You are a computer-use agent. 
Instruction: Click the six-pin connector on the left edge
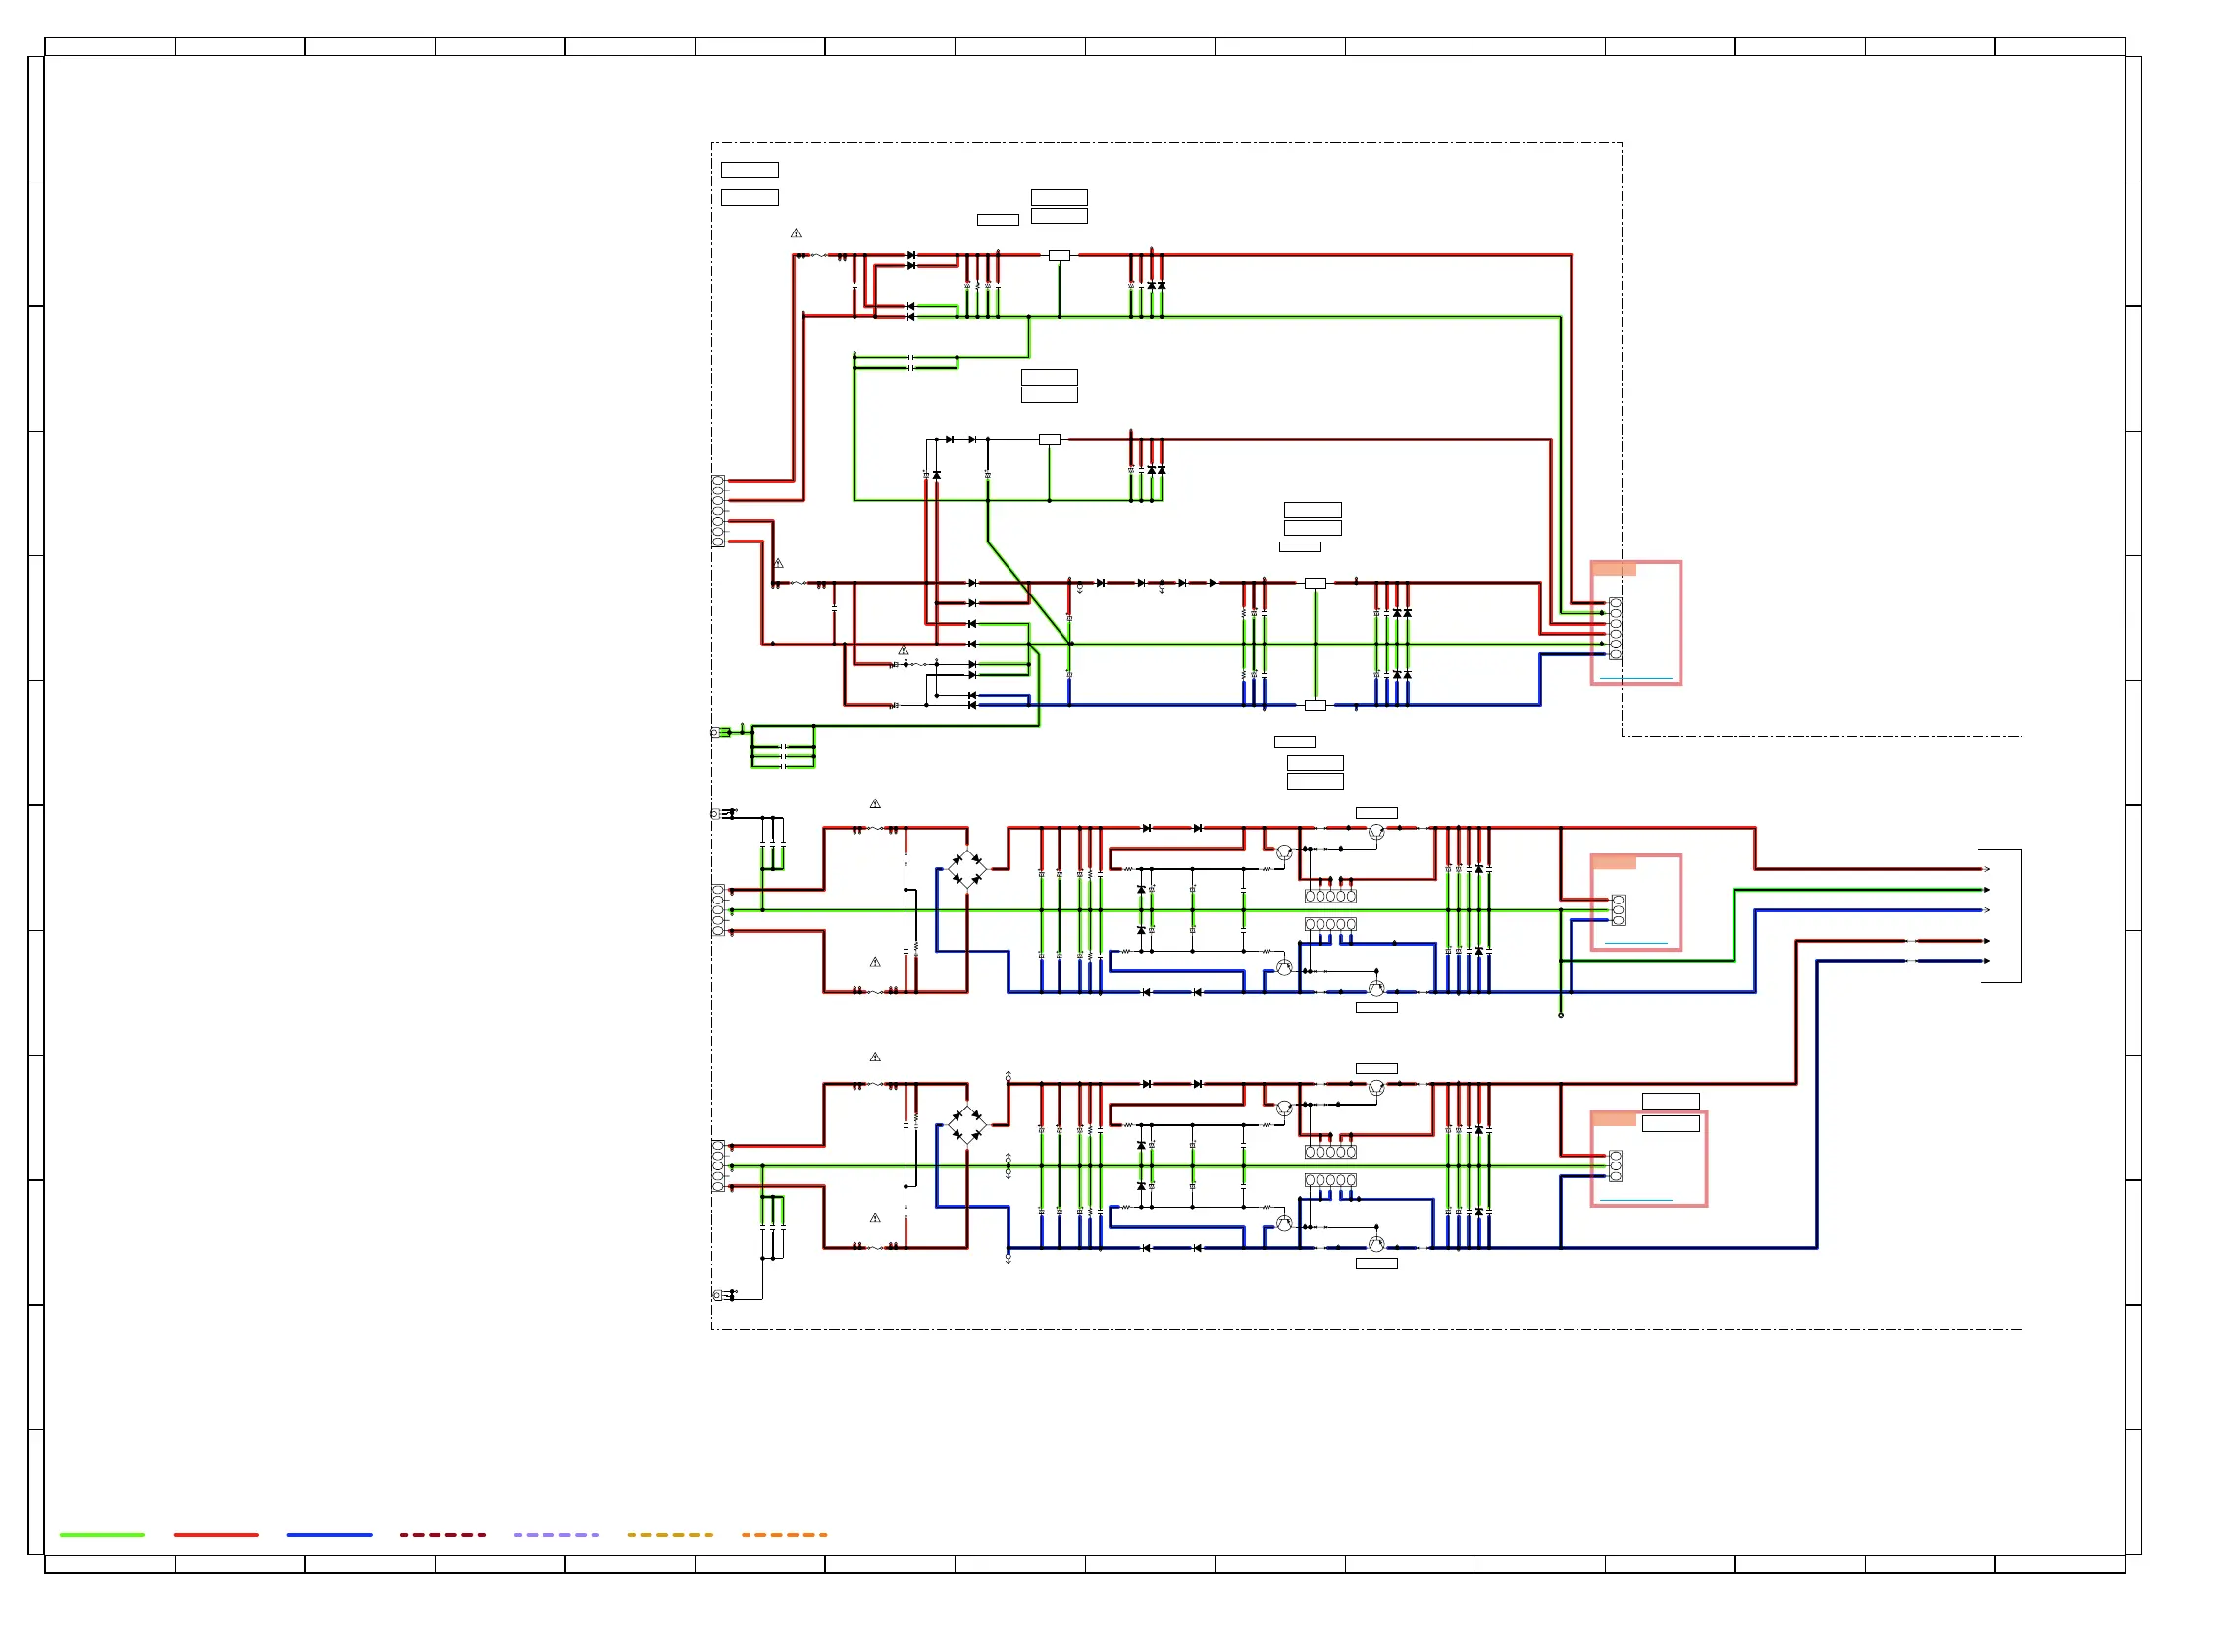(718, 511)
